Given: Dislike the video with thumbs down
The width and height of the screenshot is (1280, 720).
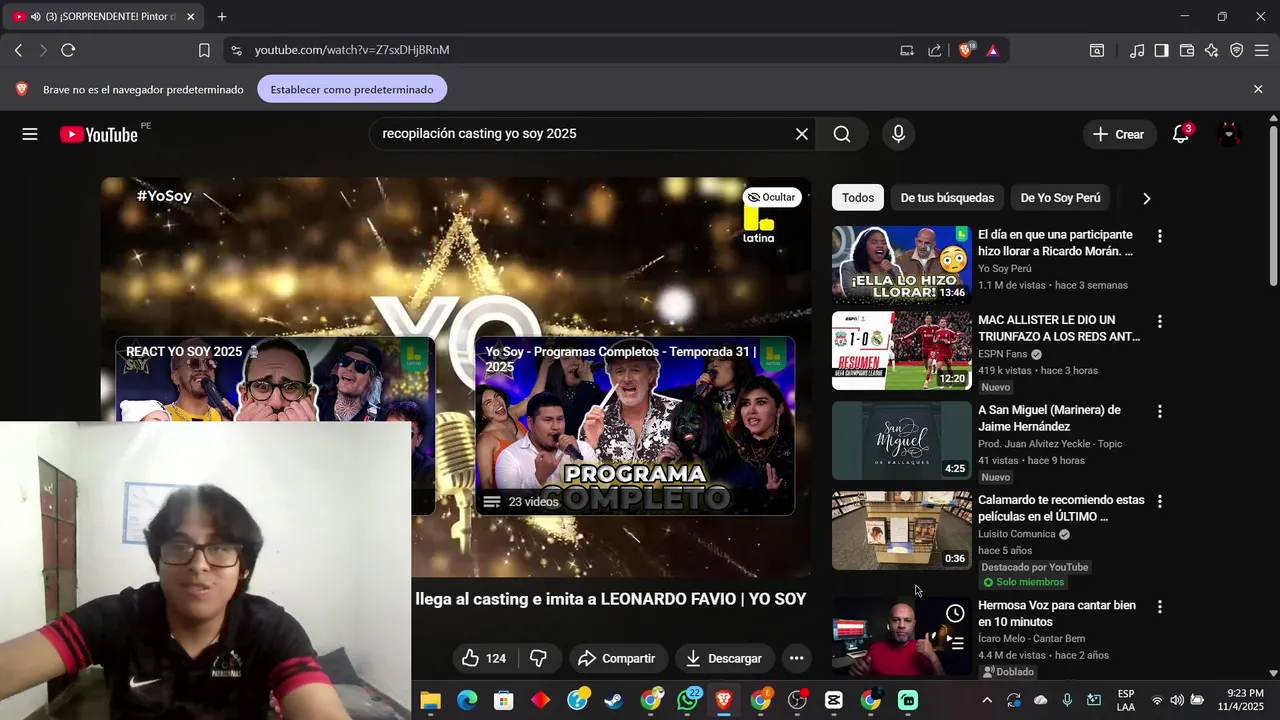Looking at the screenshot, I should coord(539,658).
